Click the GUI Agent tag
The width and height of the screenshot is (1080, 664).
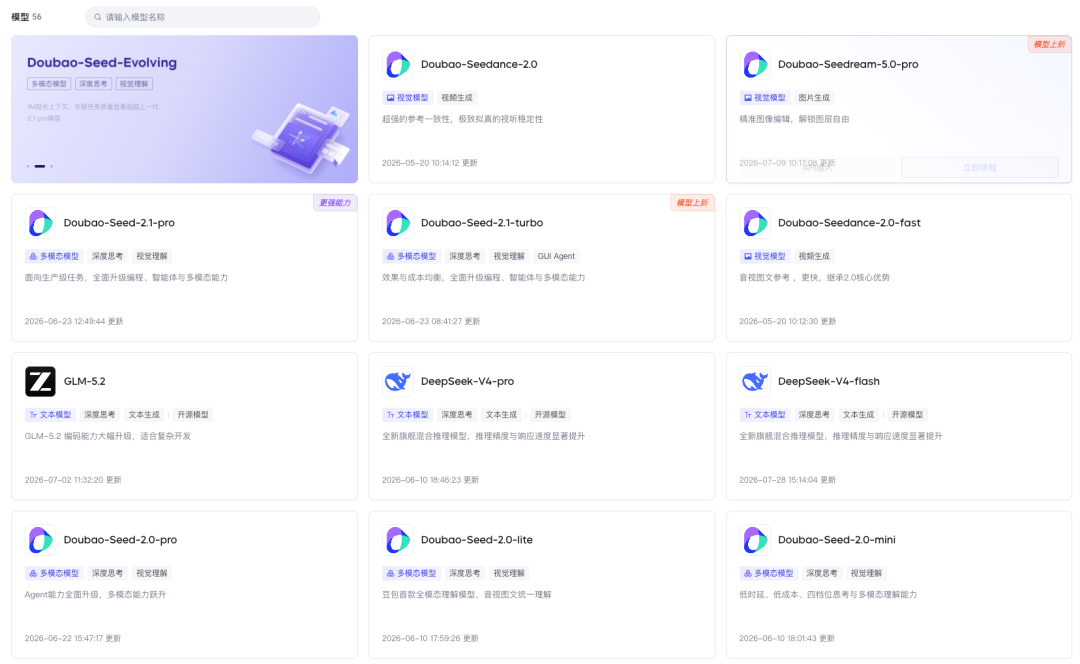pyautogui.click(x=556, y=256)
